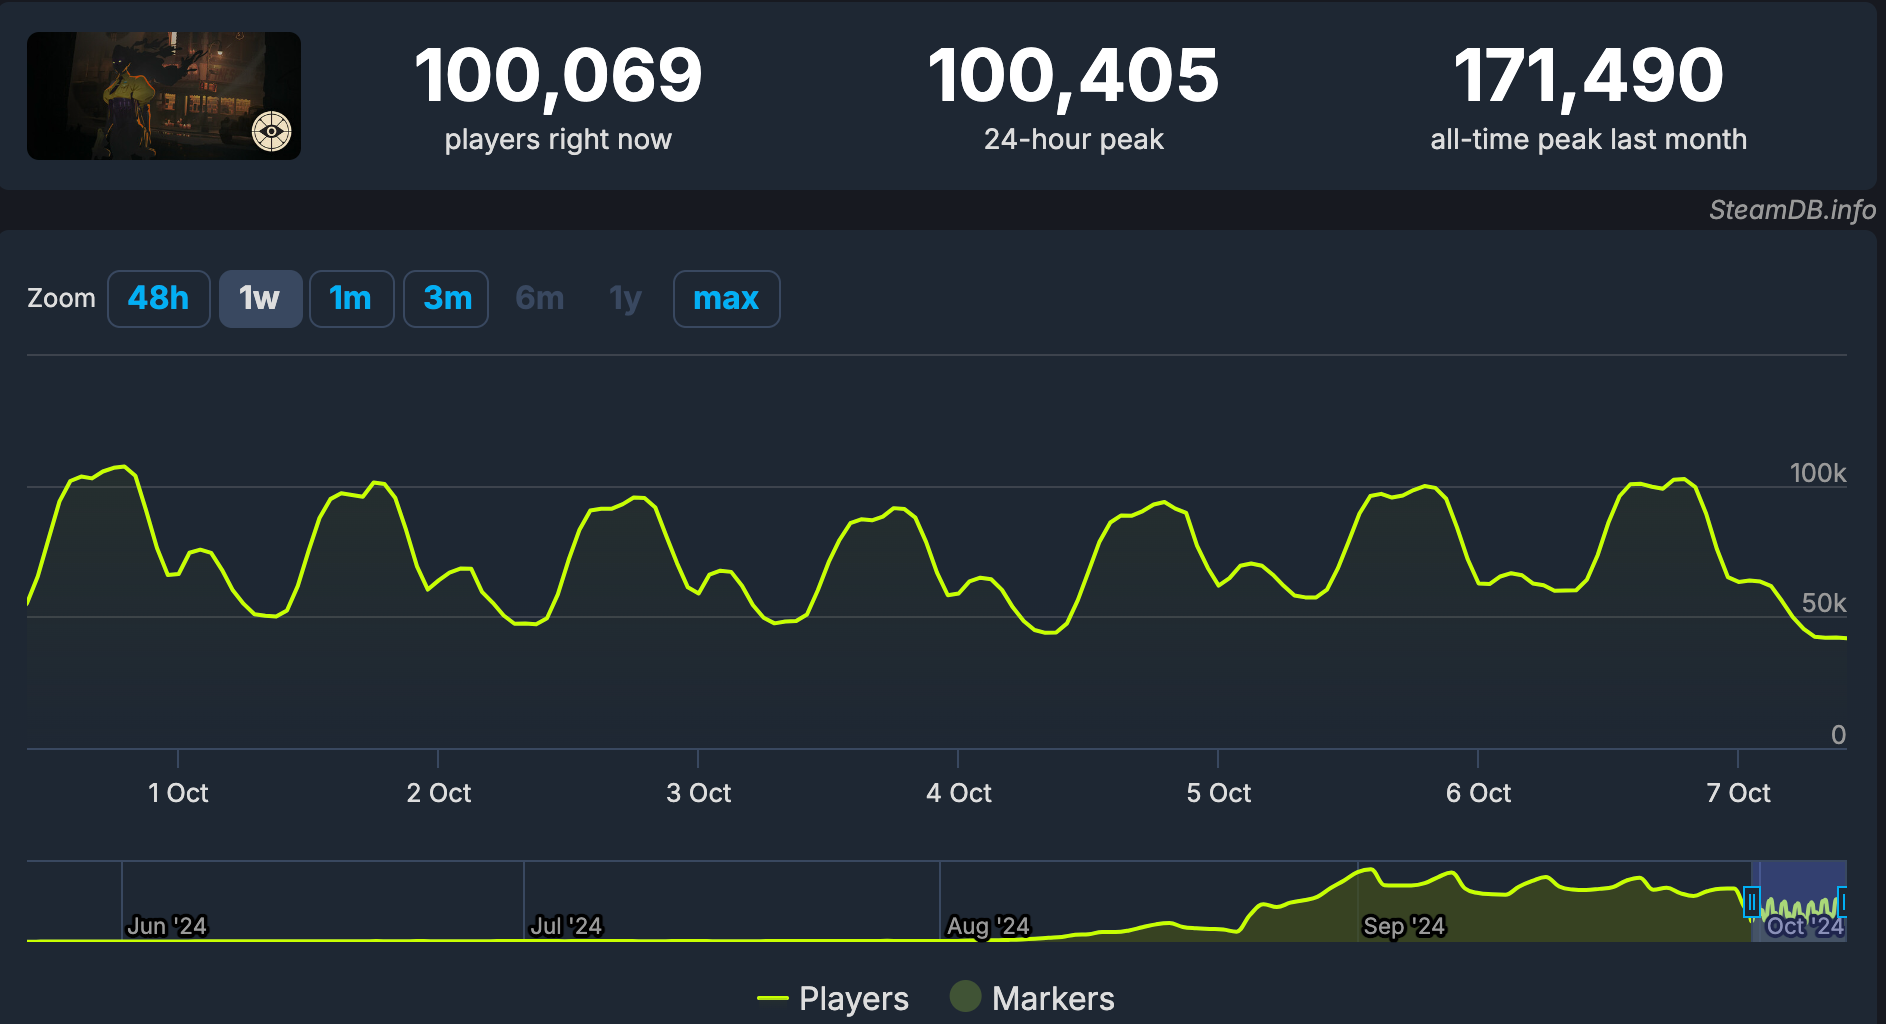Image resolution: width=1886 pixels, height=1024 pixels.
Task: Click the green Markers legend circle
Action: (965, 997)
